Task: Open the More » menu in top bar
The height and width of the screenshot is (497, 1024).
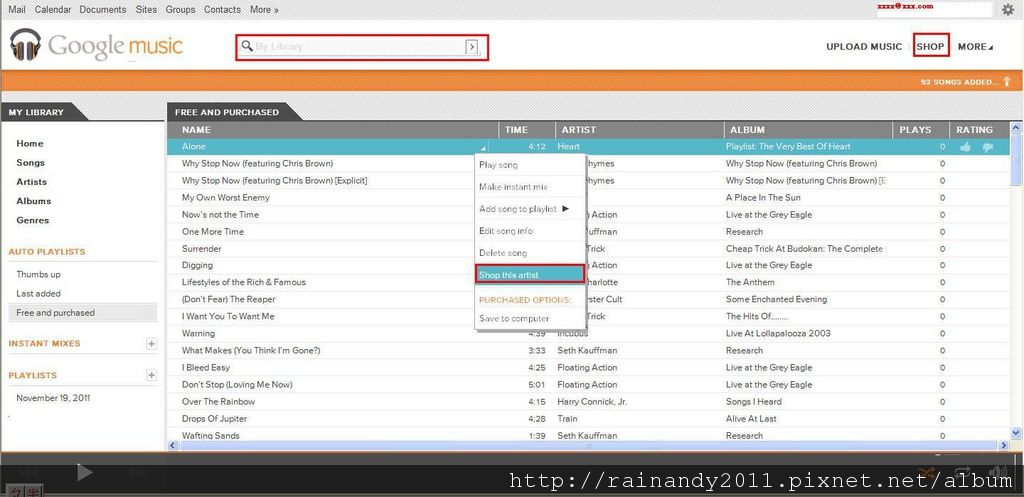Action: coord(264,10)
